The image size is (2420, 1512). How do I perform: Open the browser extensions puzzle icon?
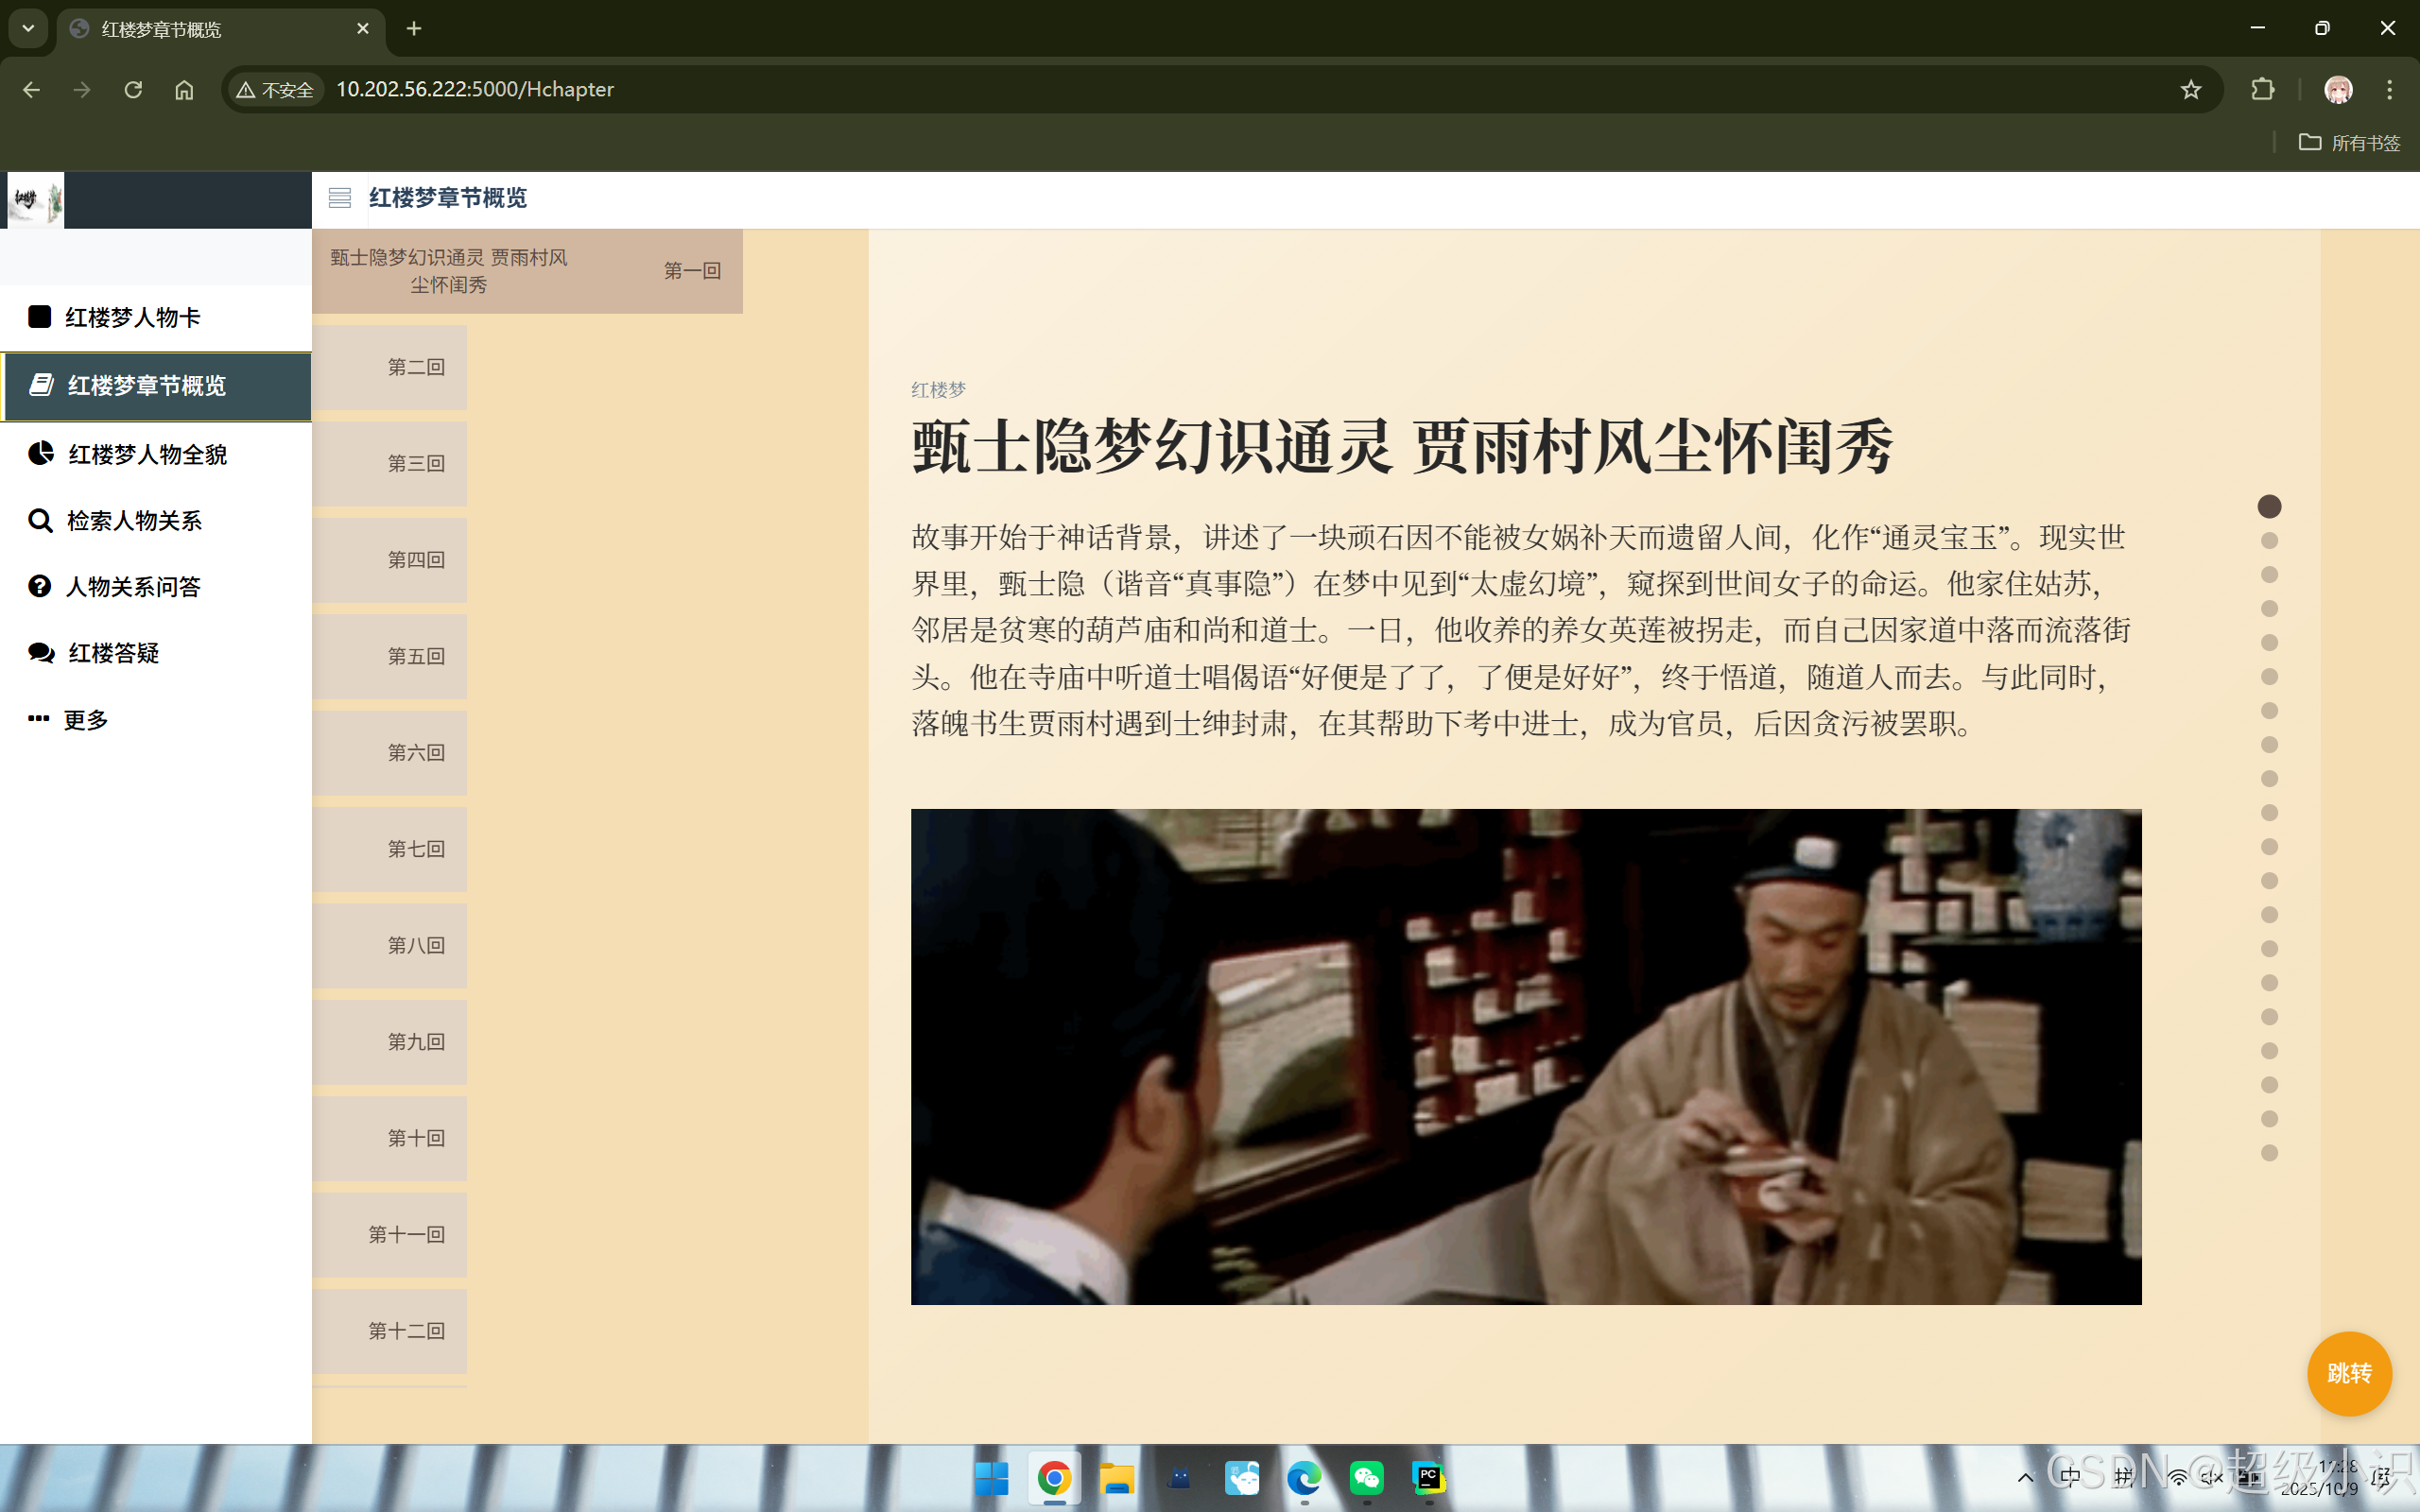pyautogui.click(x=2262, y=90)
